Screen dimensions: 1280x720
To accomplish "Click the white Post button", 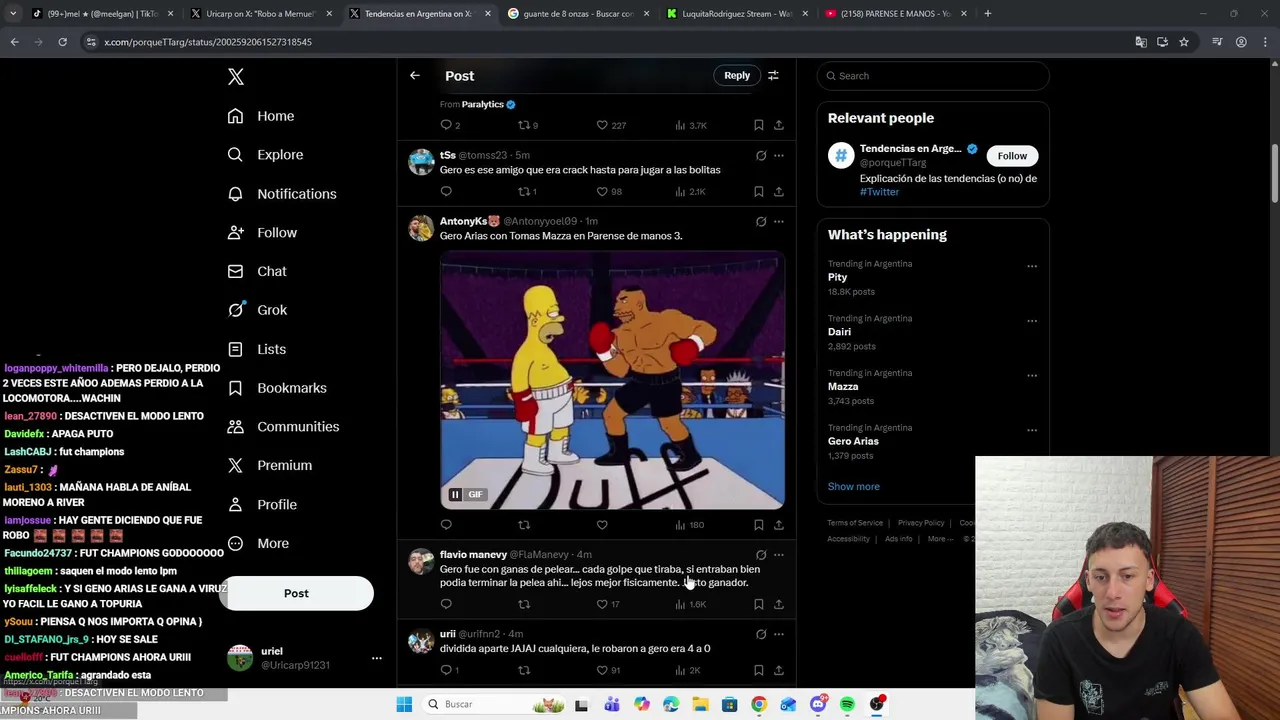I will click(x=296, y=593).
